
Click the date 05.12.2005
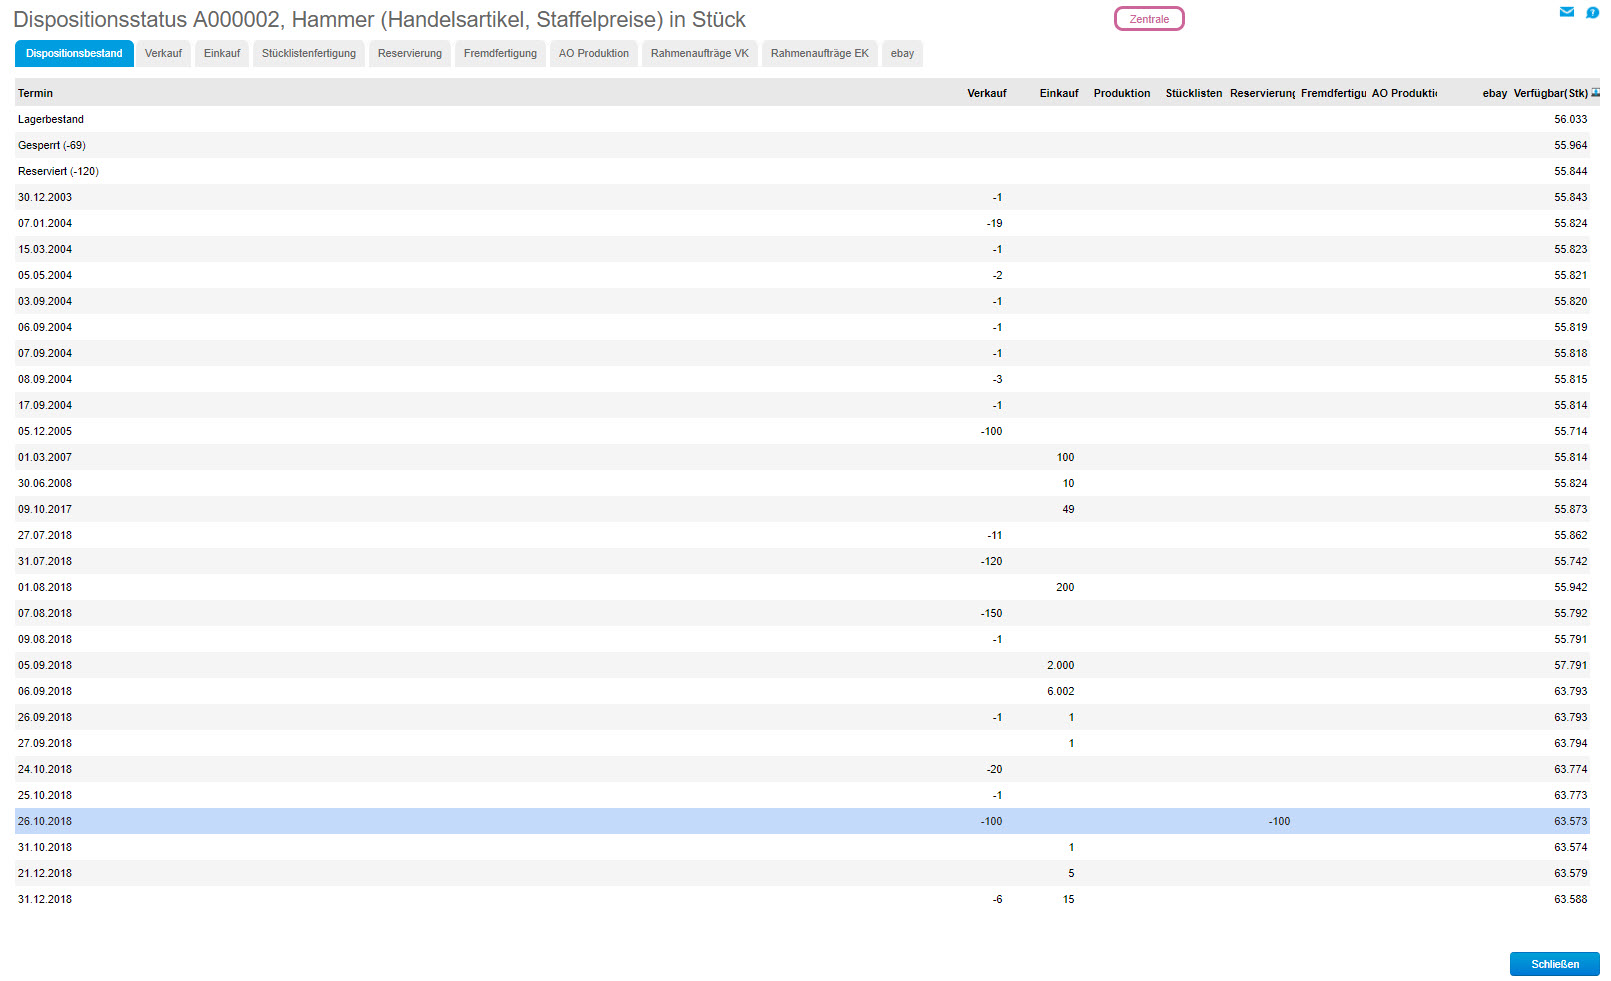pos(45,431)
